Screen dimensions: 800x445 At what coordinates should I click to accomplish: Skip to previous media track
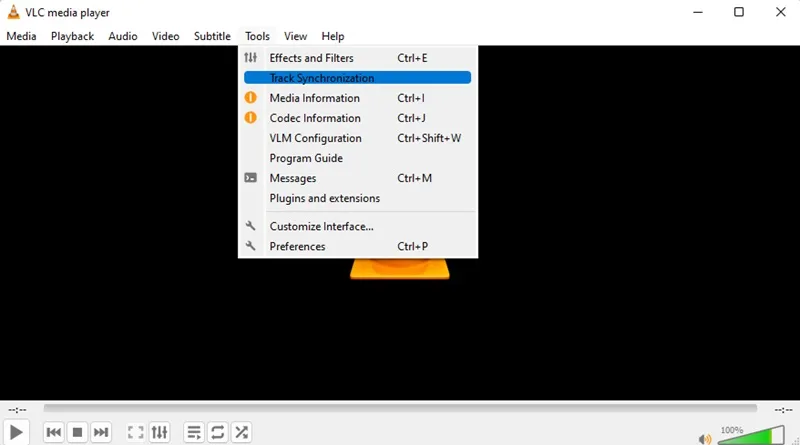pos(54,432)
